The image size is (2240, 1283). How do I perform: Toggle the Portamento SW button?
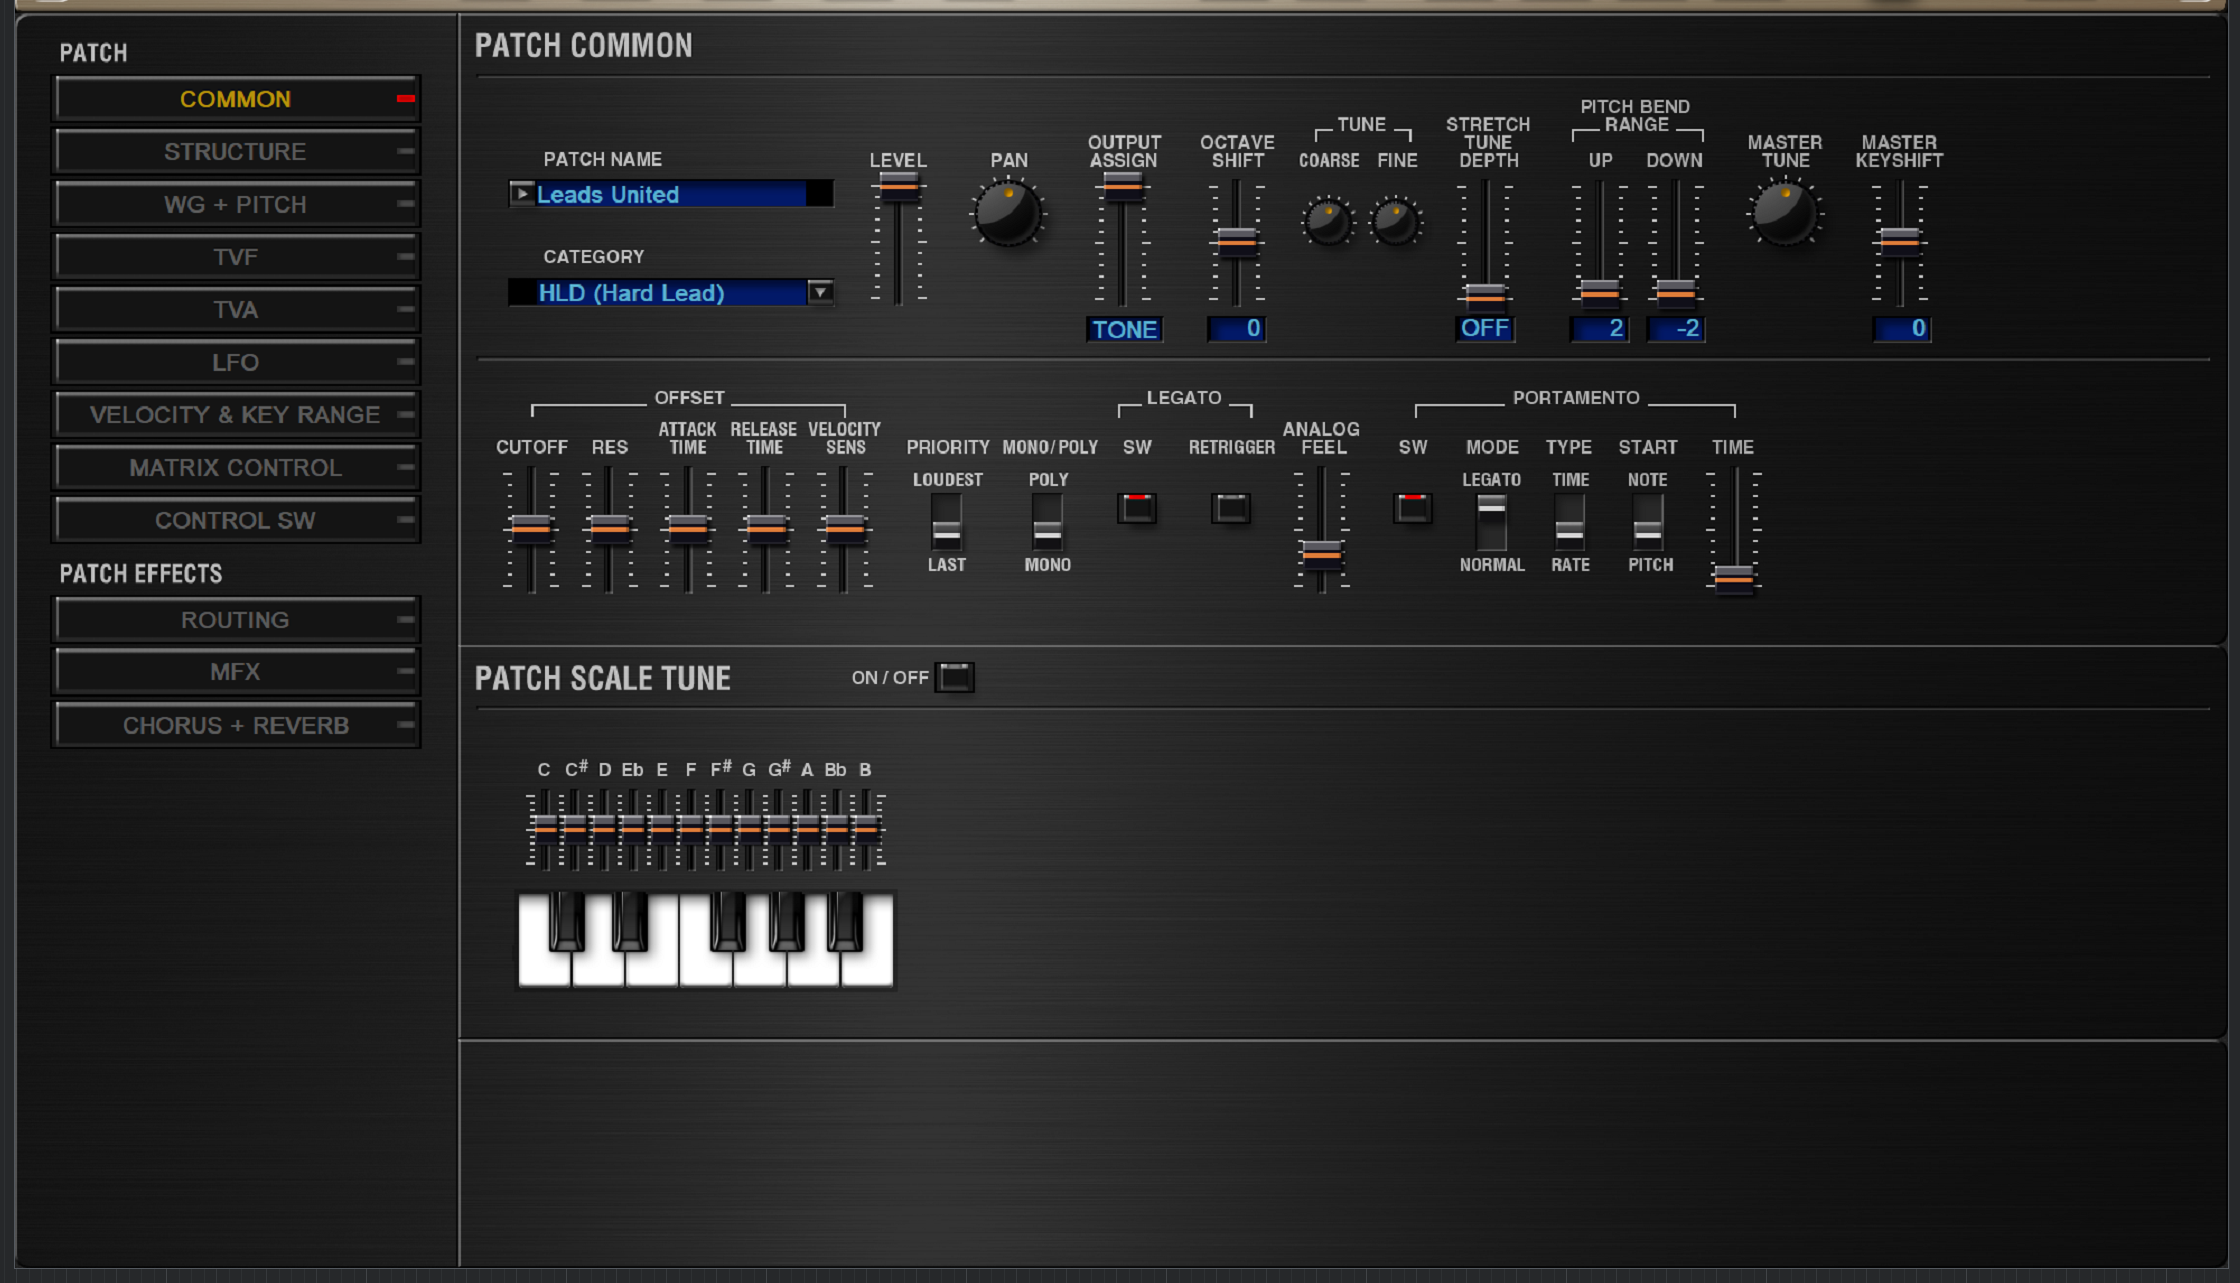tap(1412, 508)
